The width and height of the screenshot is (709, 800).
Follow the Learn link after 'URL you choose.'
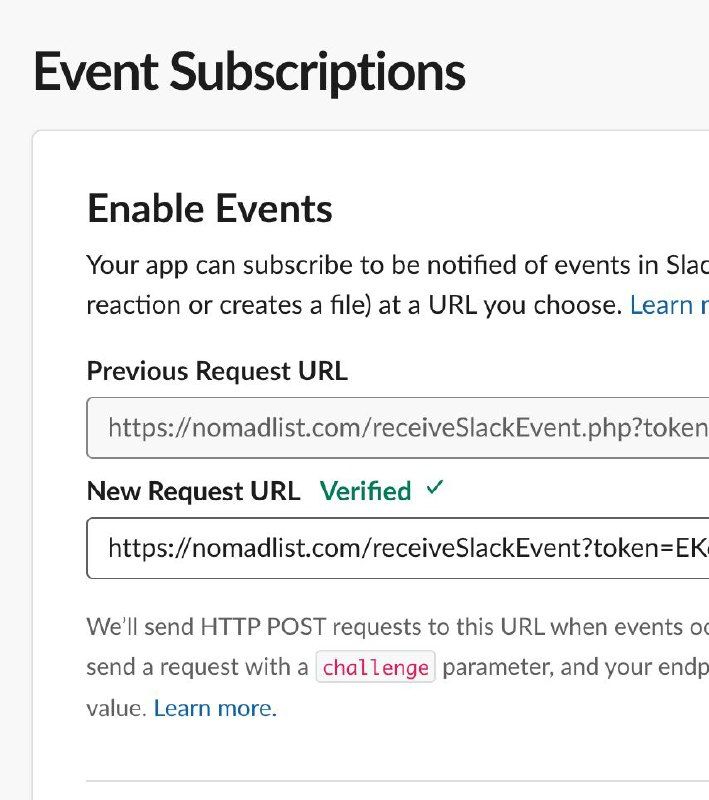669,305
